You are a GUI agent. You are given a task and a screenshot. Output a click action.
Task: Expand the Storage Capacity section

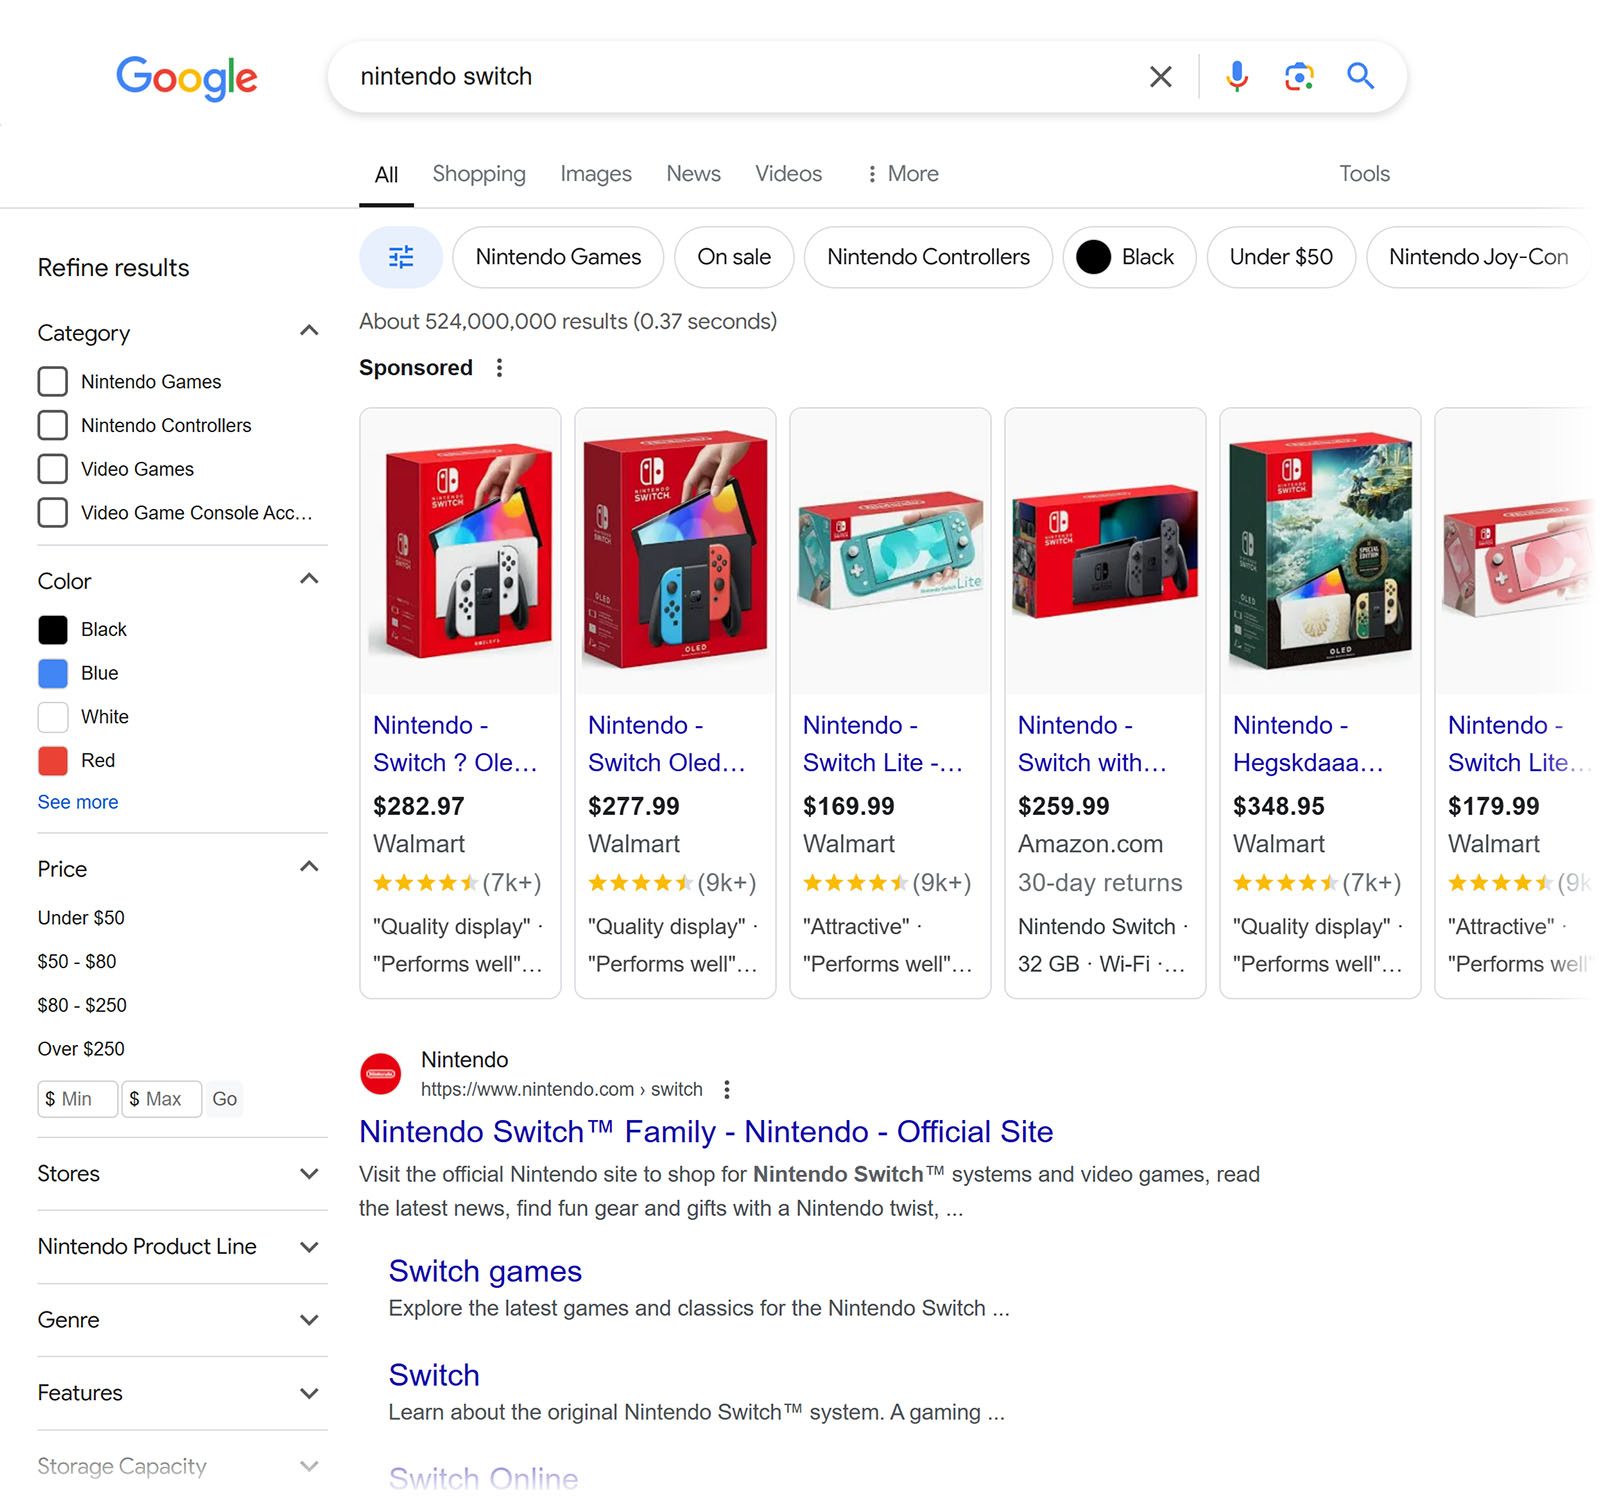(309, 1465)
